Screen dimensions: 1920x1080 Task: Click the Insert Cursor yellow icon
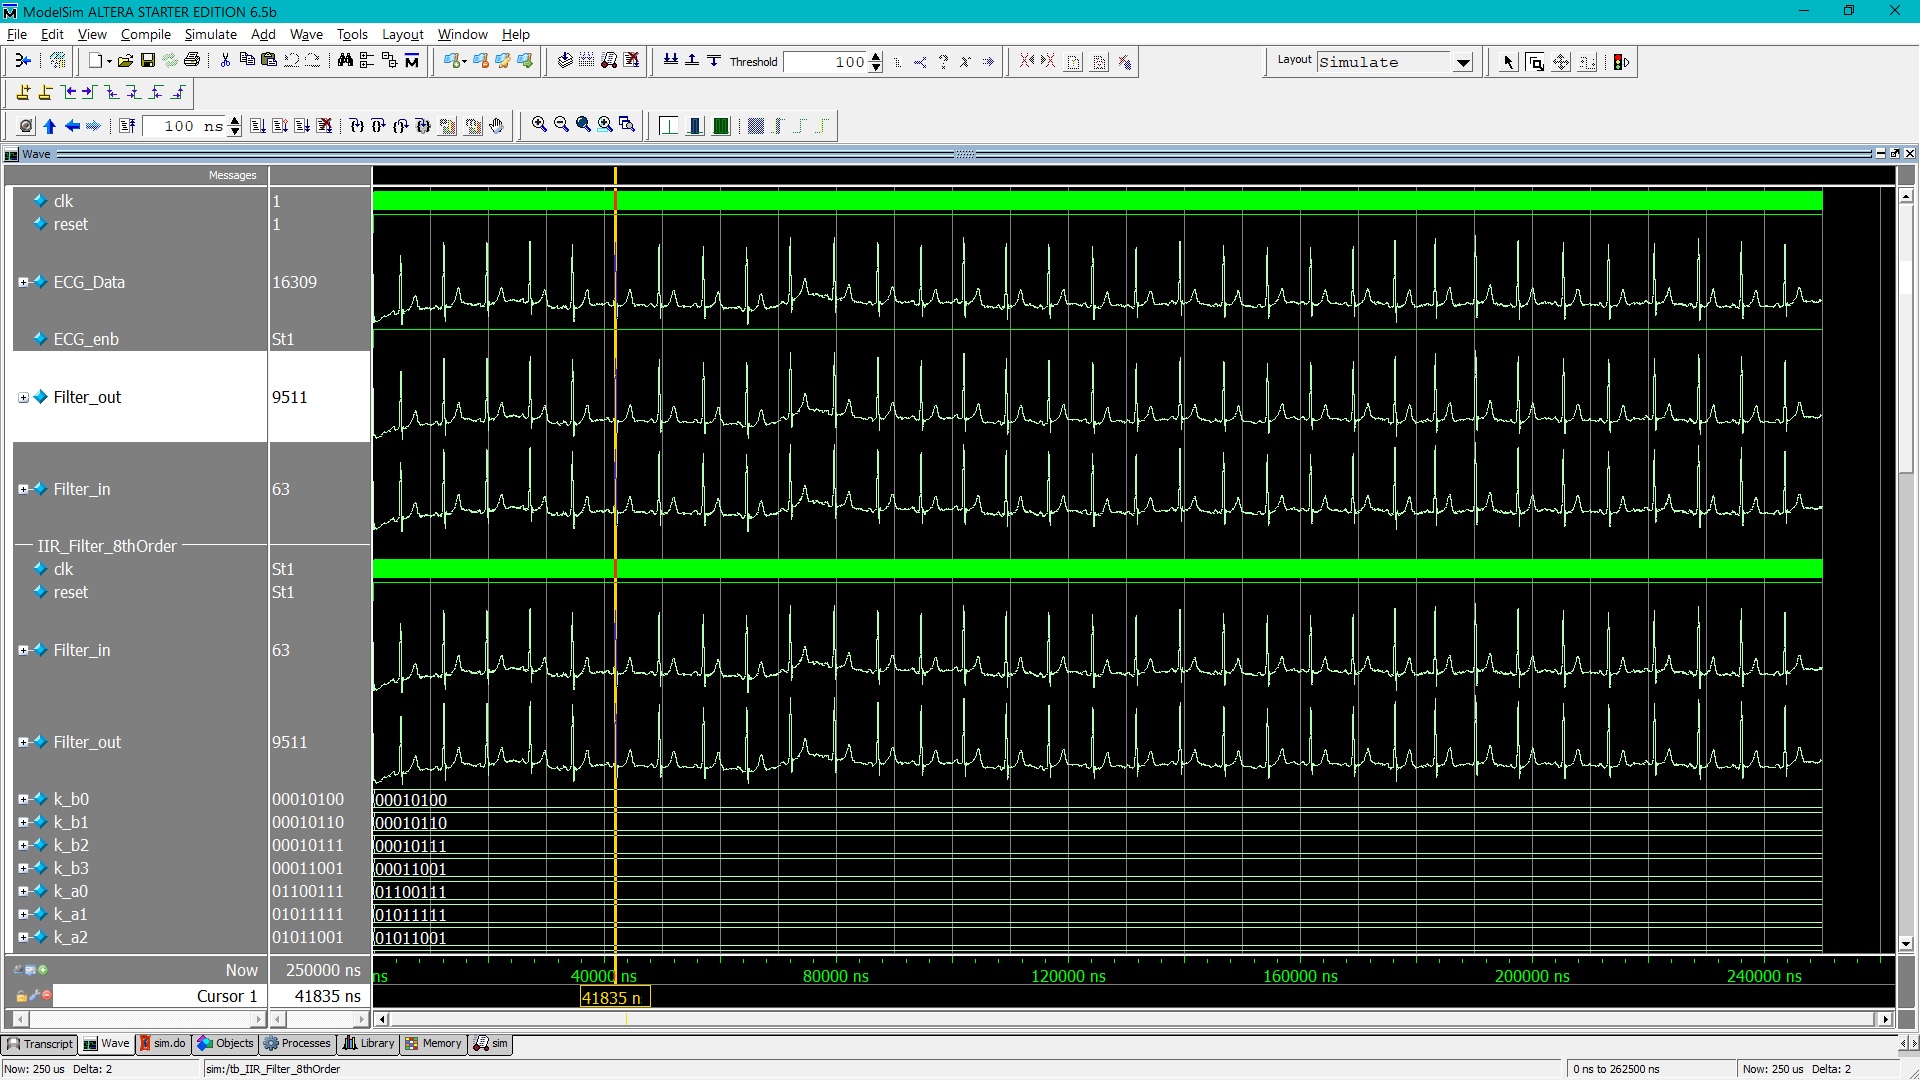coord(23,92)
